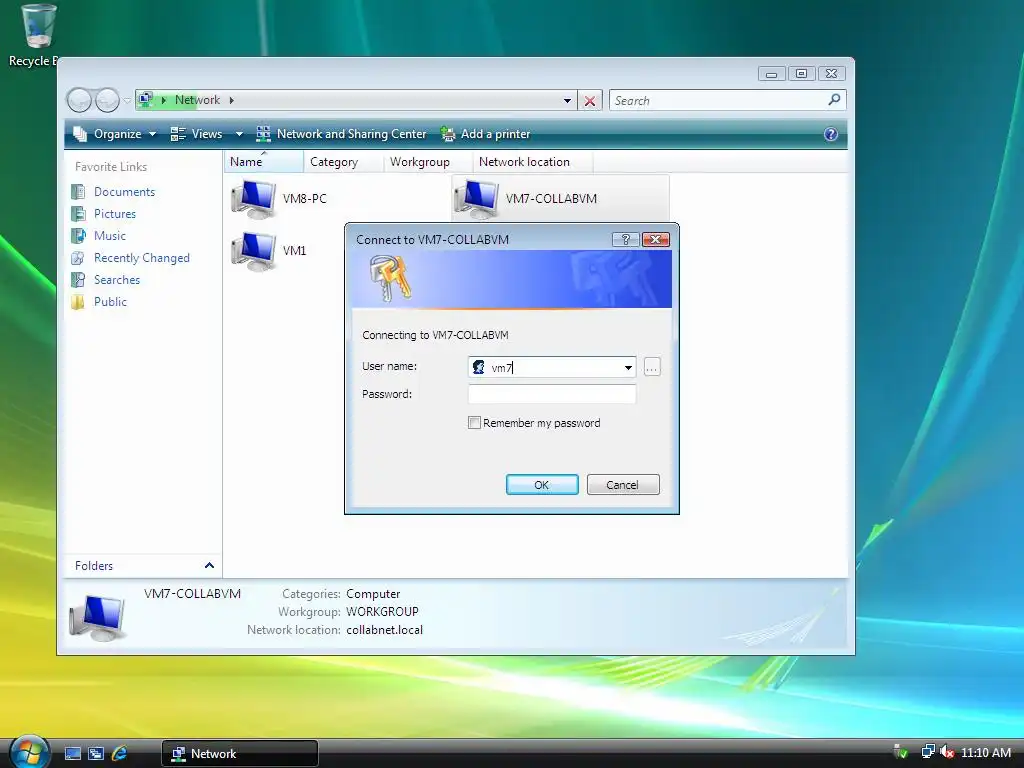
Task: Click the 11:10 AM taskbar clock
Action: [x=986, y=753]
